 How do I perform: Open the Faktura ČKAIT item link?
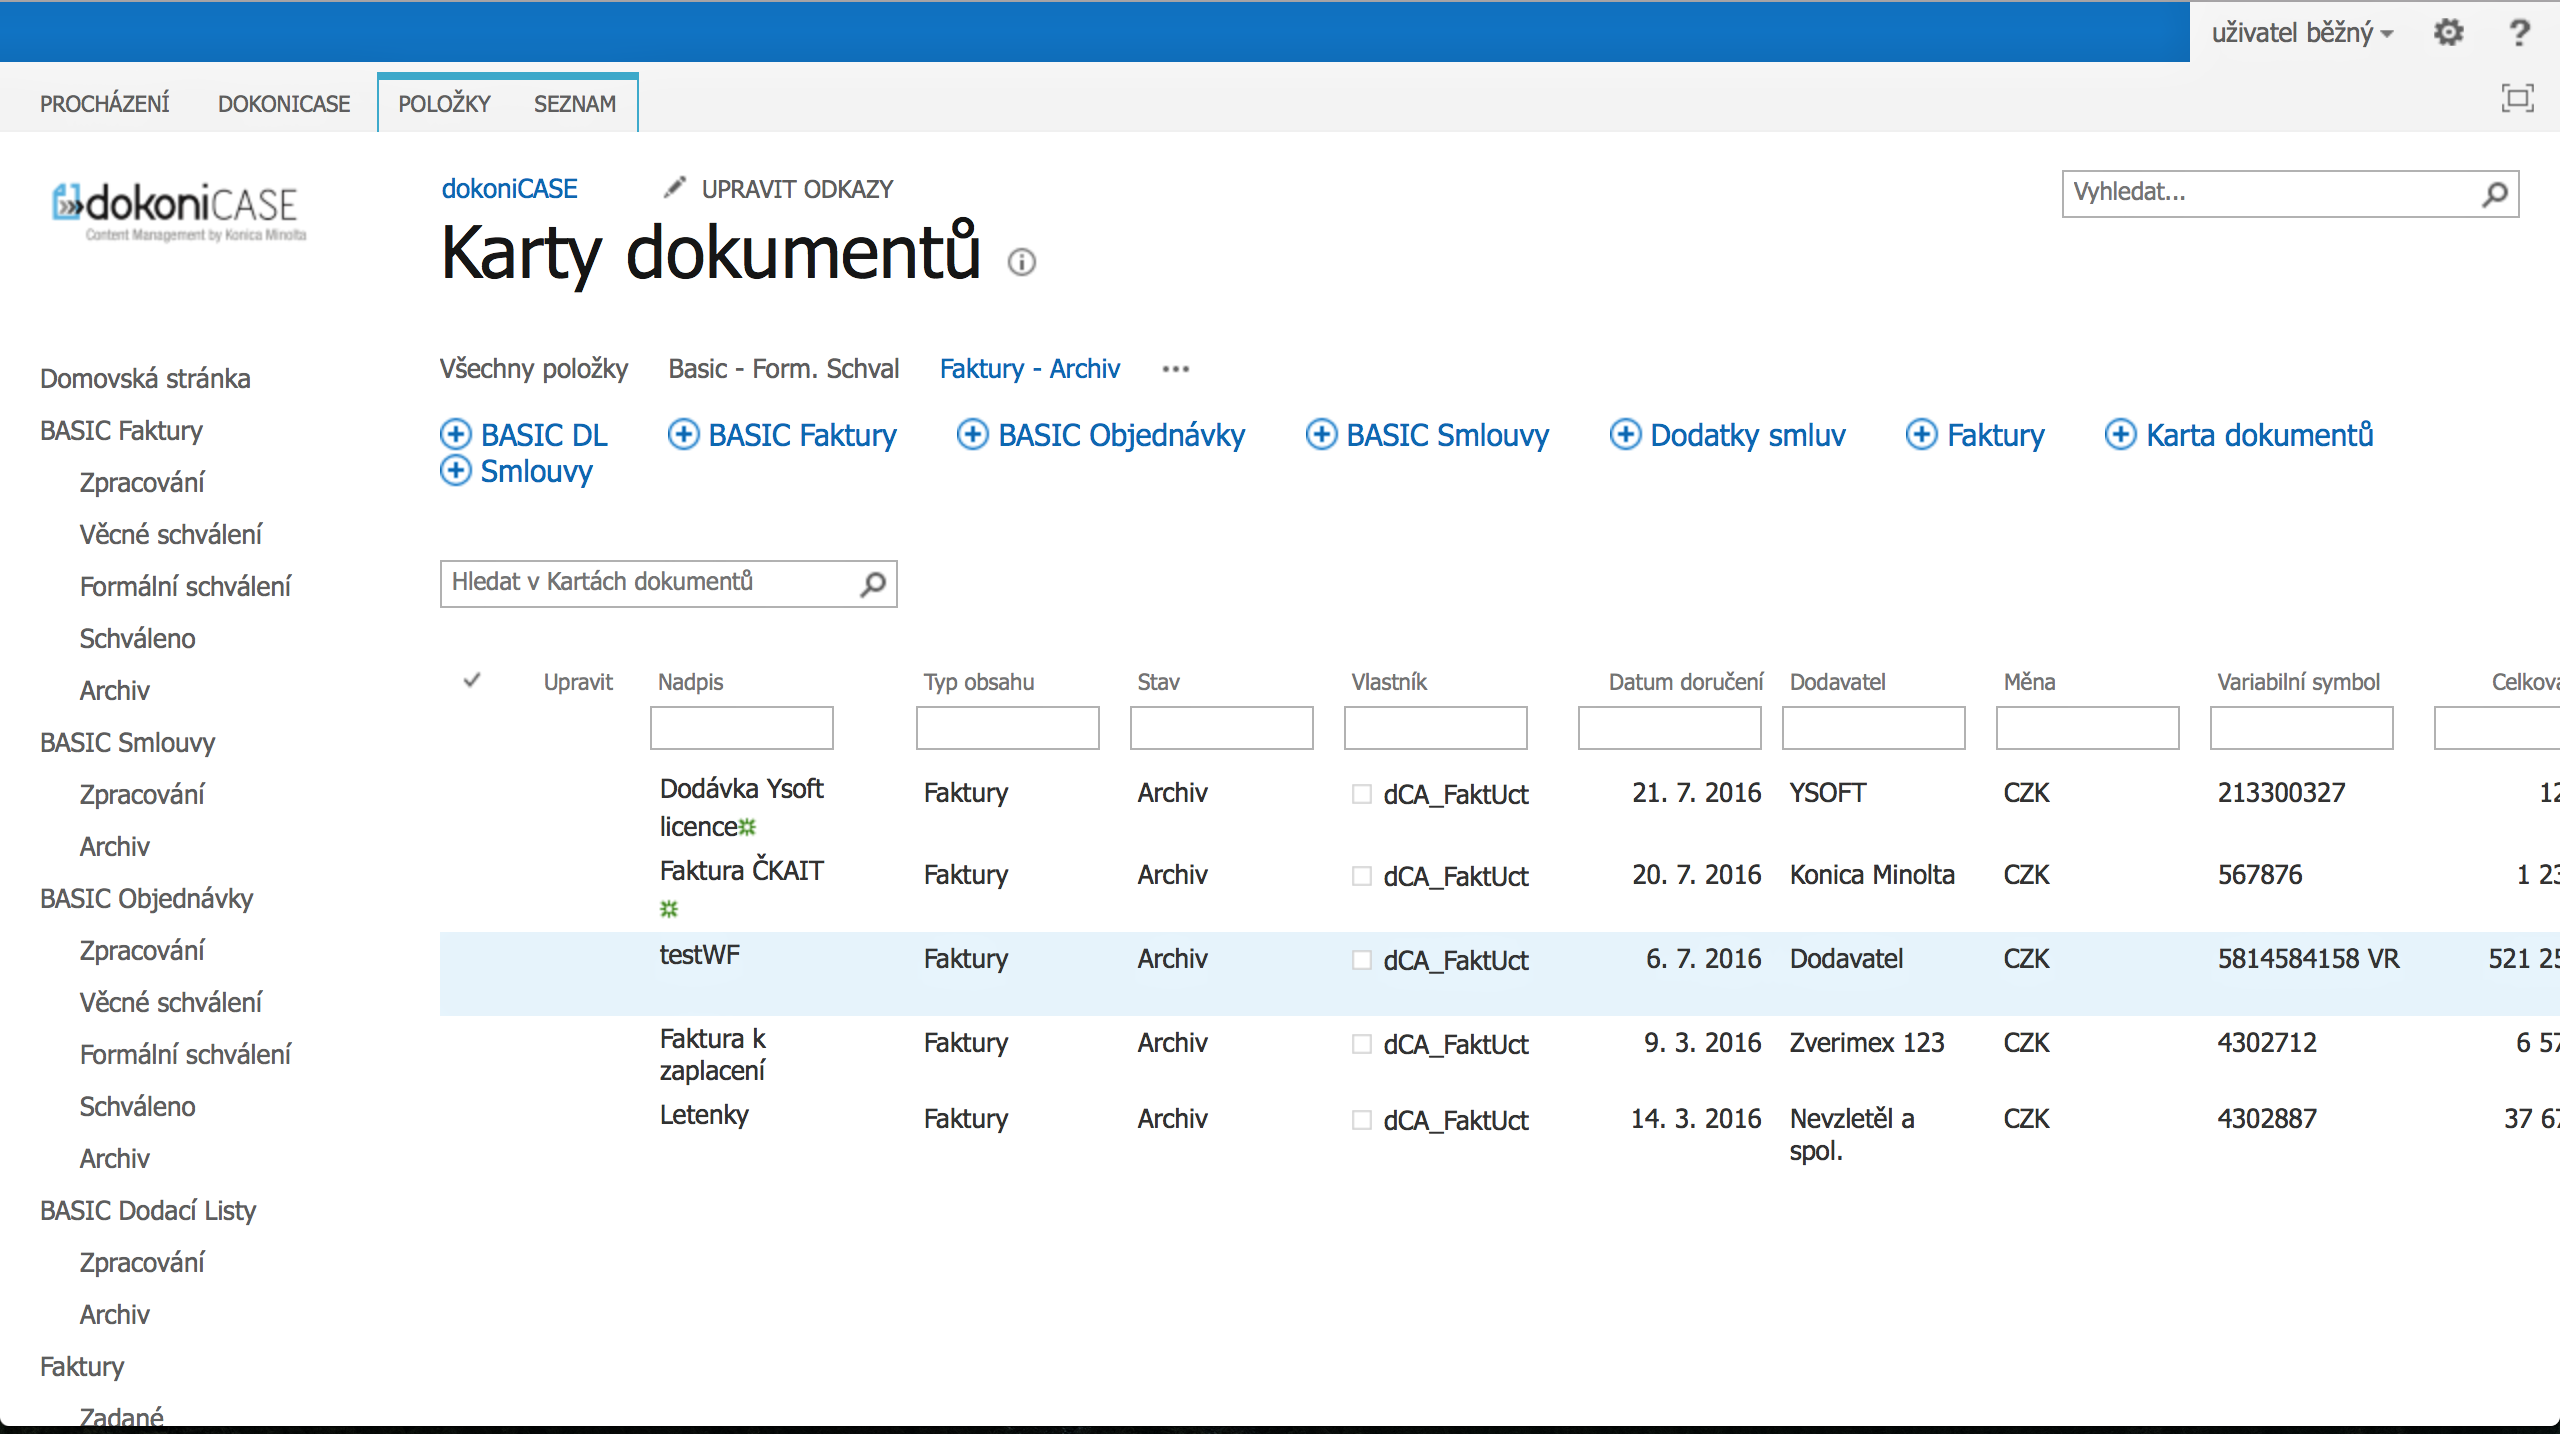click(741, 871)
